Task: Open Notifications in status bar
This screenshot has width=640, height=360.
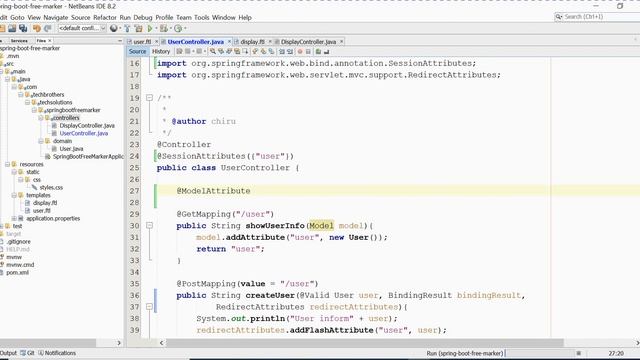Action: pyautogui.click(x=57, y=353)
